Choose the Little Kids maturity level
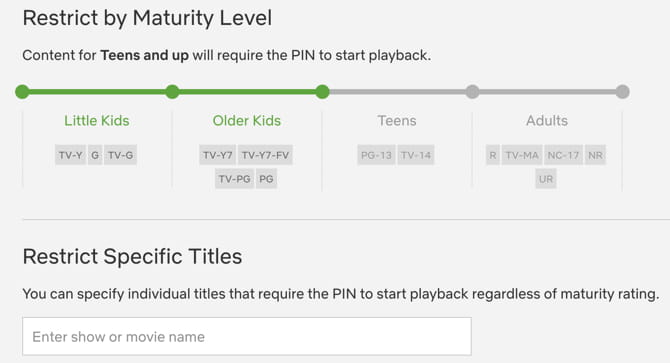670x363 pixels. coord(97,121)
